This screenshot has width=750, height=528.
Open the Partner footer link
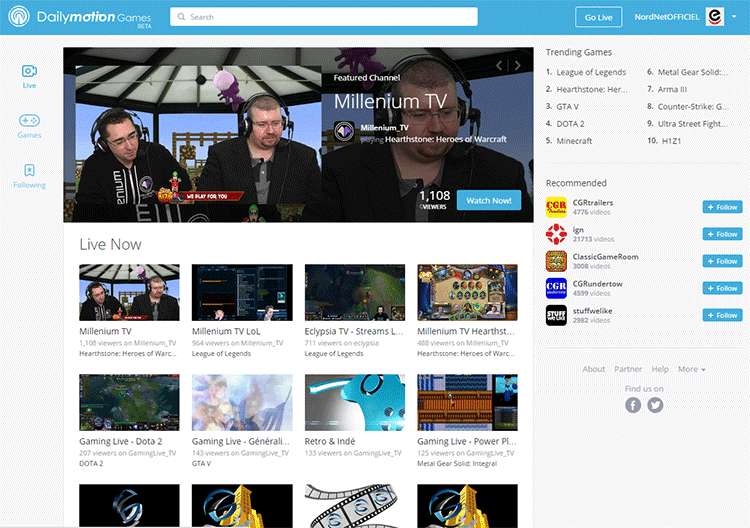click(628, 369)
